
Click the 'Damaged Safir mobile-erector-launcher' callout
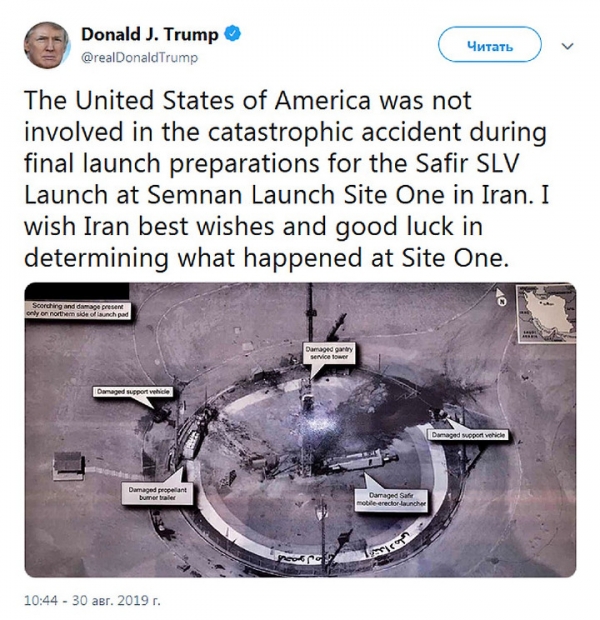pos(391,500)
